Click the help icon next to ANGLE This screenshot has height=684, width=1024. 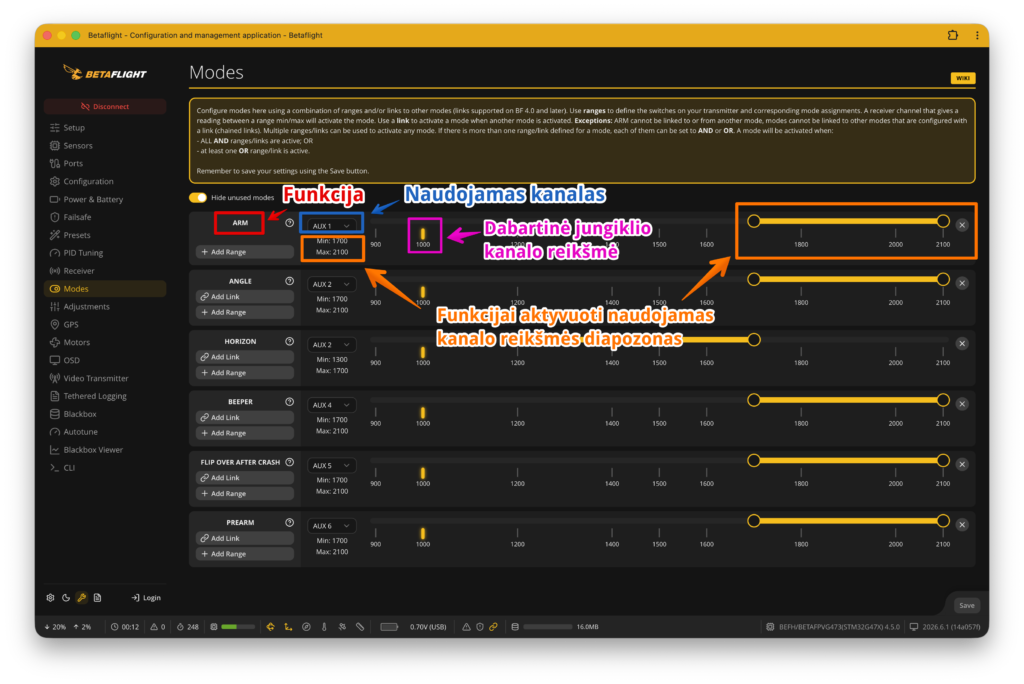289,281
